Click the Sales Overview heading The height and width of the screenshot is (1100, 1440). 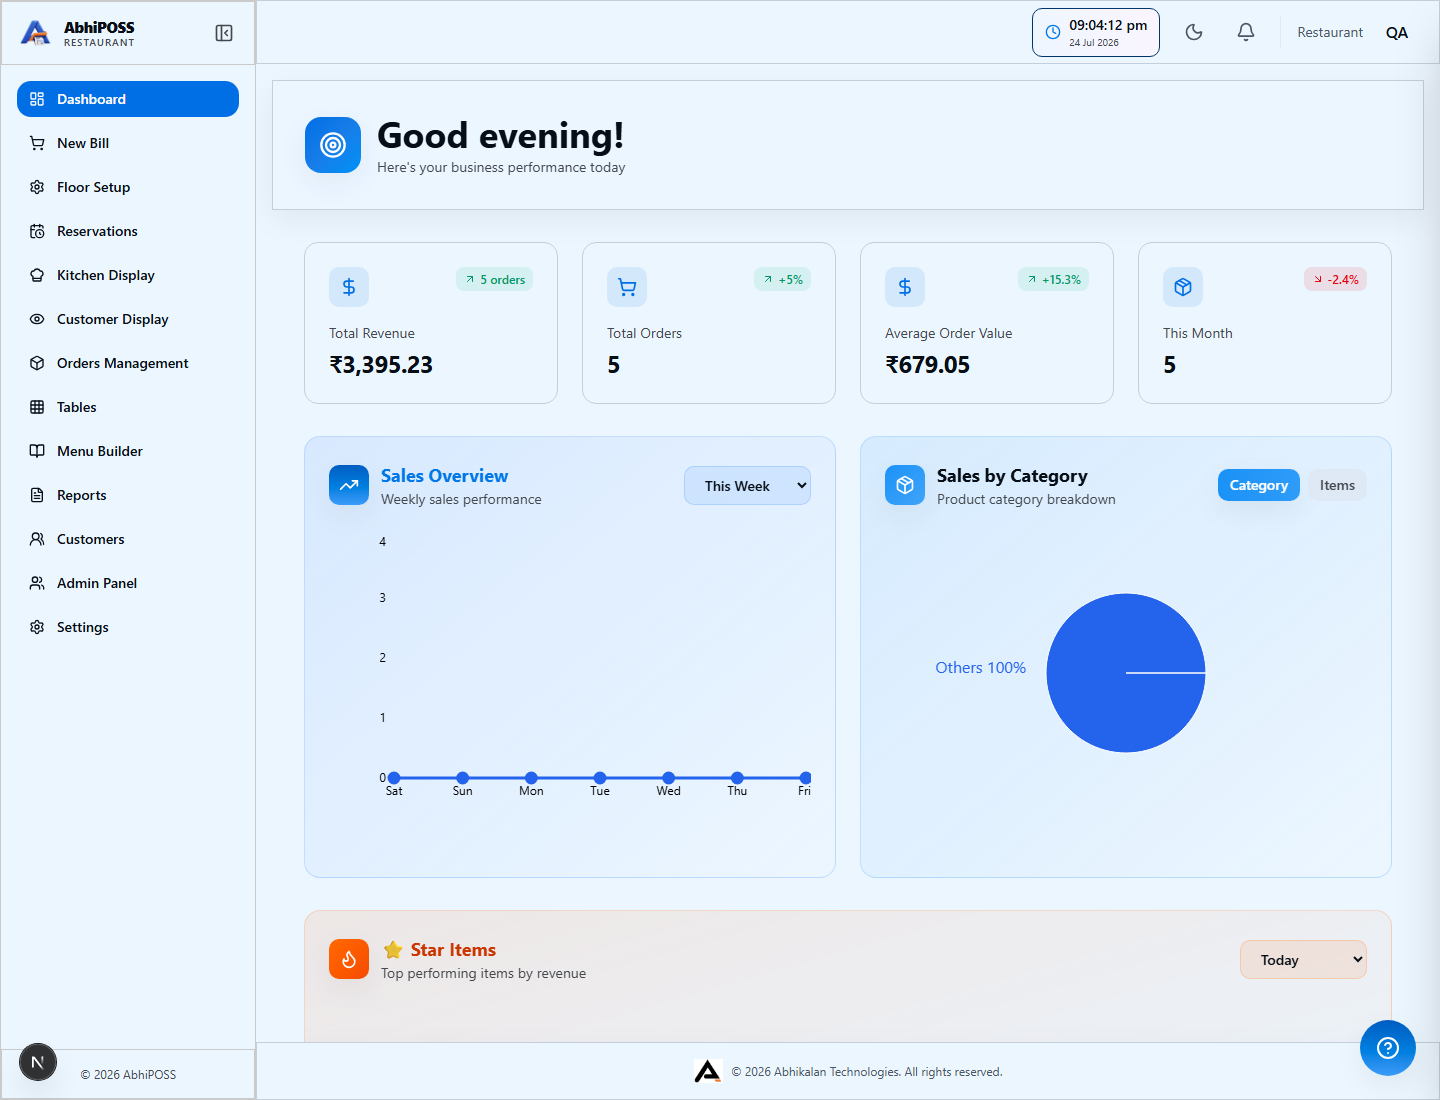tap(444, 476)
